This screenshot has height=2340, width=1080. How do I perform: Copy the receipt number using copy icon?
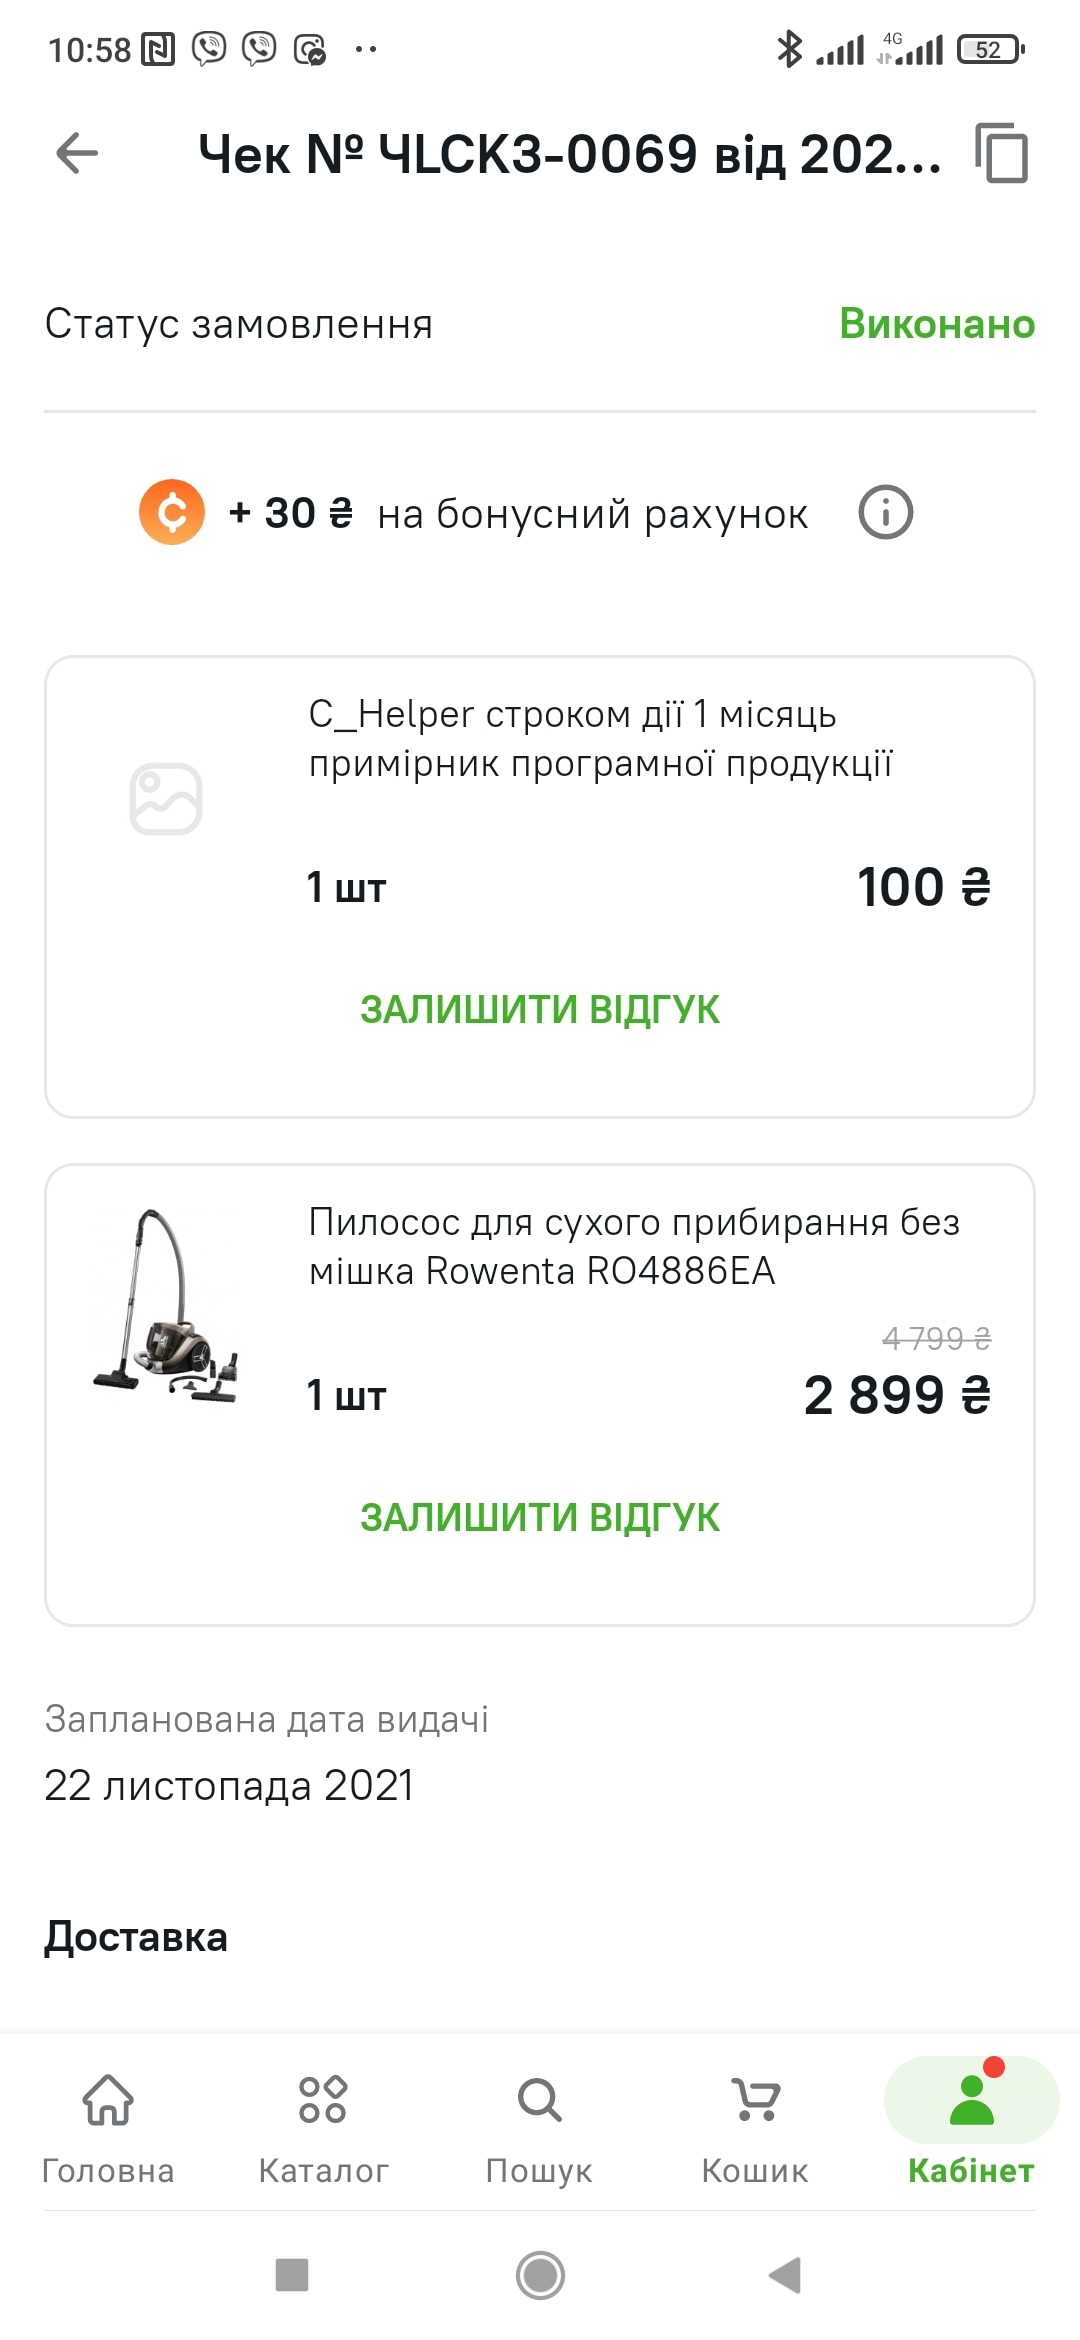1002,153
